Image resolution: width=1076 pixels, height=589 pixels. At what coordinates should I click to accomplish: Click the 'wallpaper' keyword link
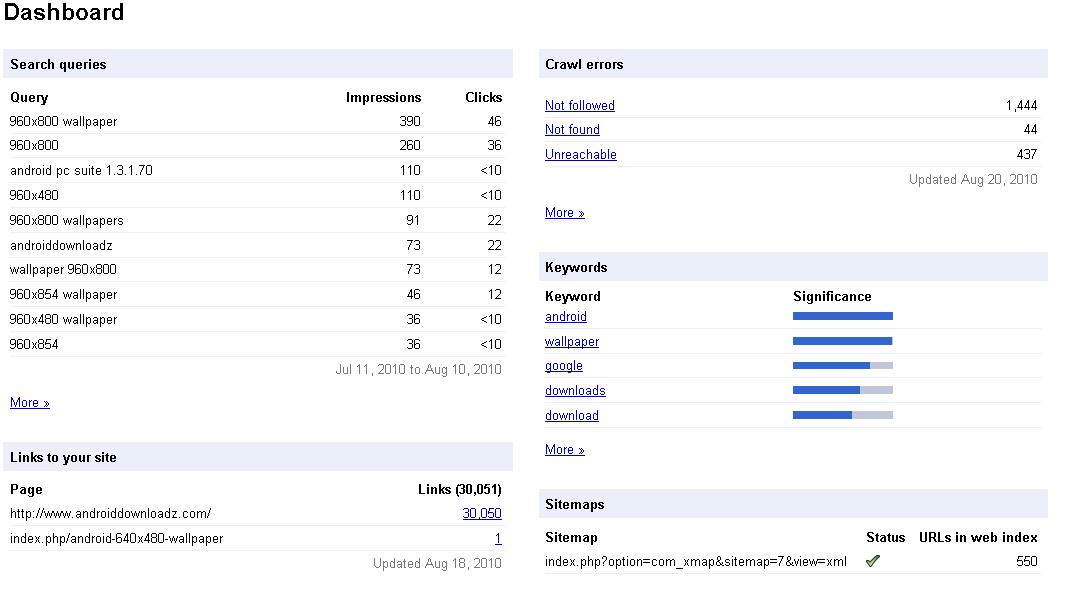coord(572,342)
